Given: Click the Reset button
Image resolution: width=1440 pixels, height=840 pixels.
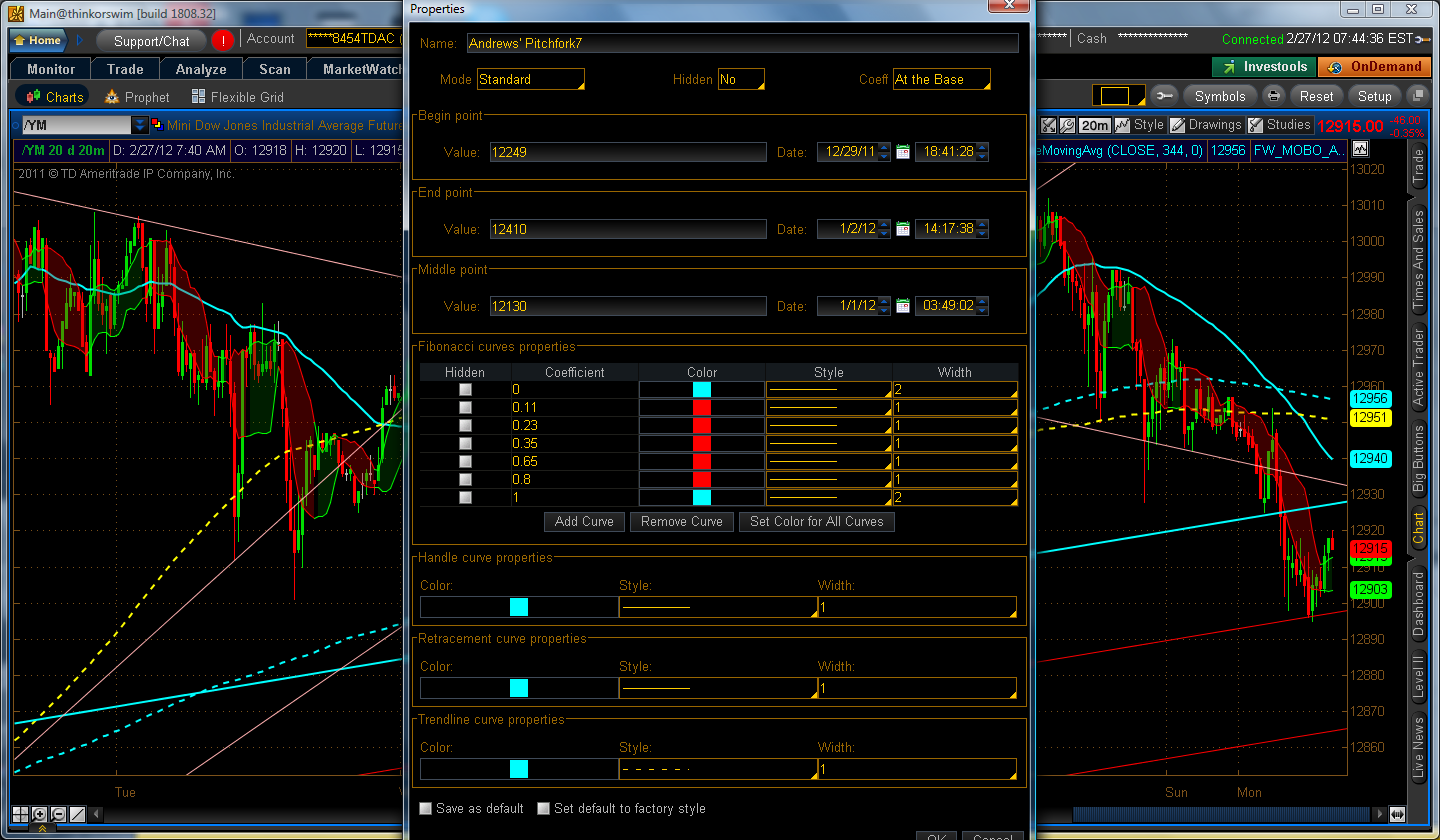Looking at the screenshot, I should (x=1316, y=96).
